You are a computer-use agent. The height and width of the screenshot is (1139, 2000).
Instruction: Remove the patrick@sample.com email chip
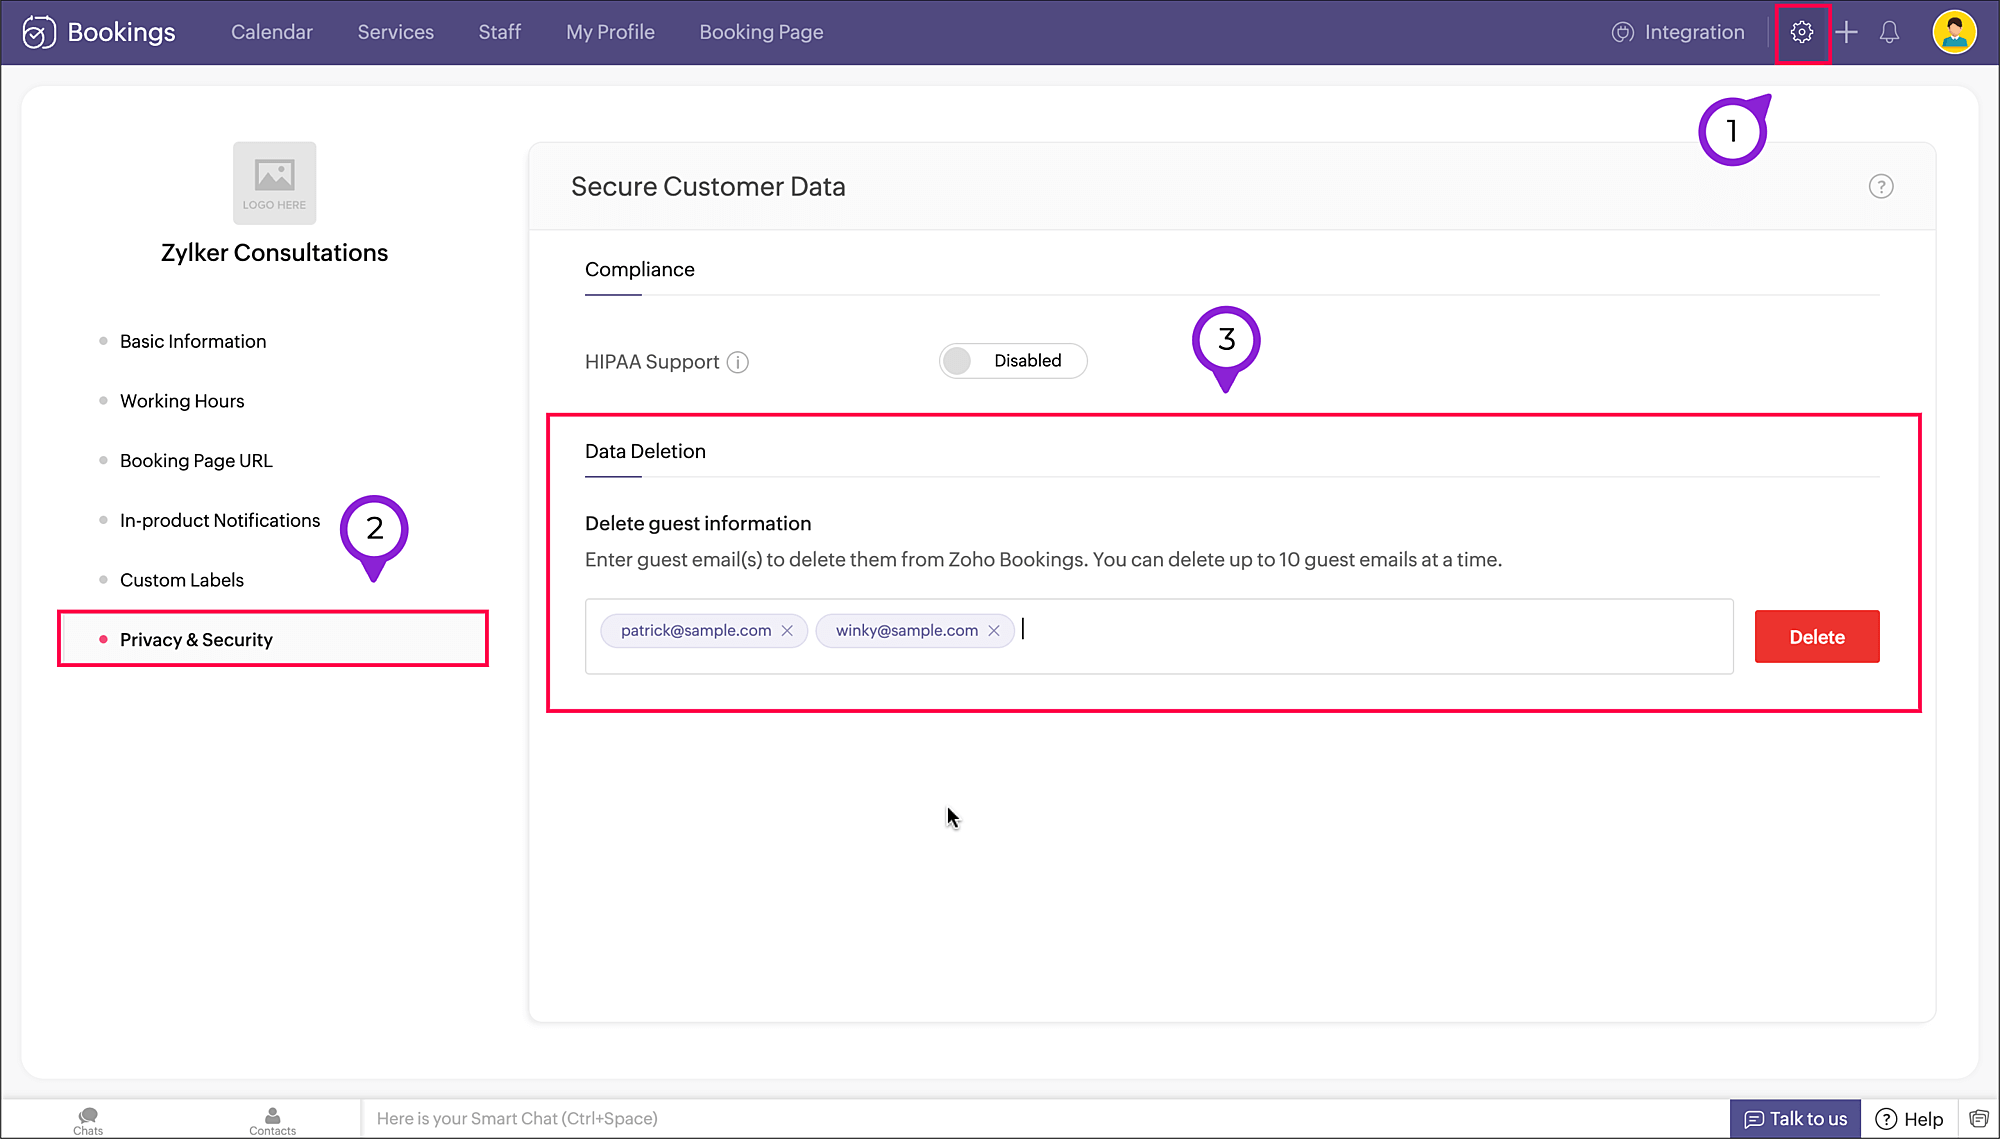[x=787, y=631]
